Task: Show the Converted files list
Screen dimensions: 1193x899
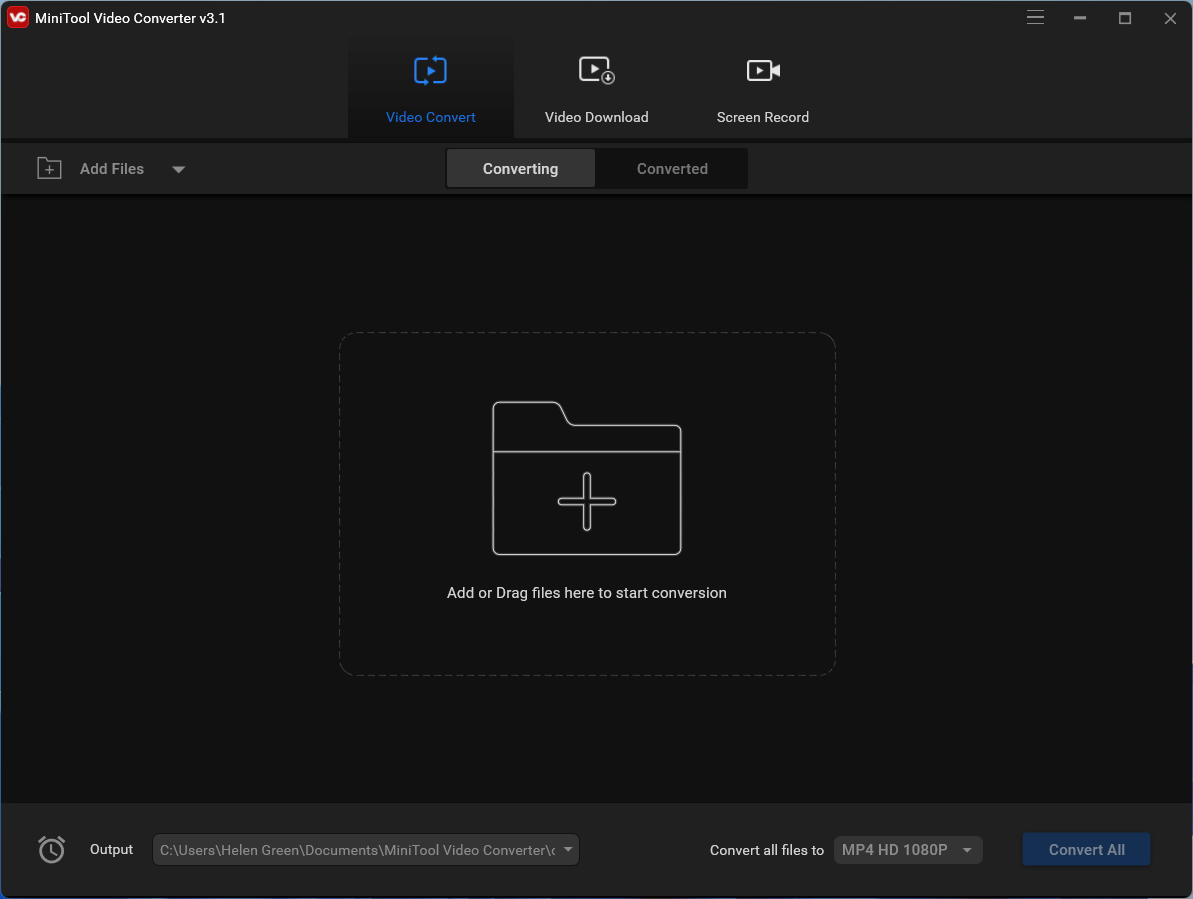Action: coord(672,169)
